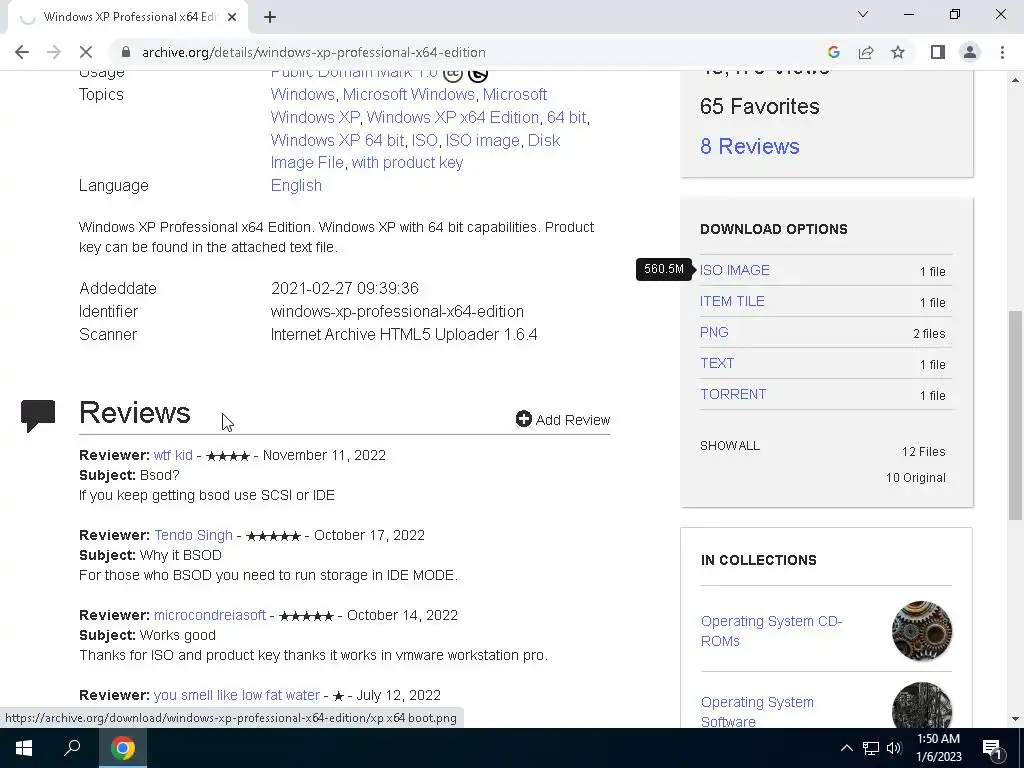
Task: Open Operating System CD-ROMs collection
Action: [x=771, y=631]
